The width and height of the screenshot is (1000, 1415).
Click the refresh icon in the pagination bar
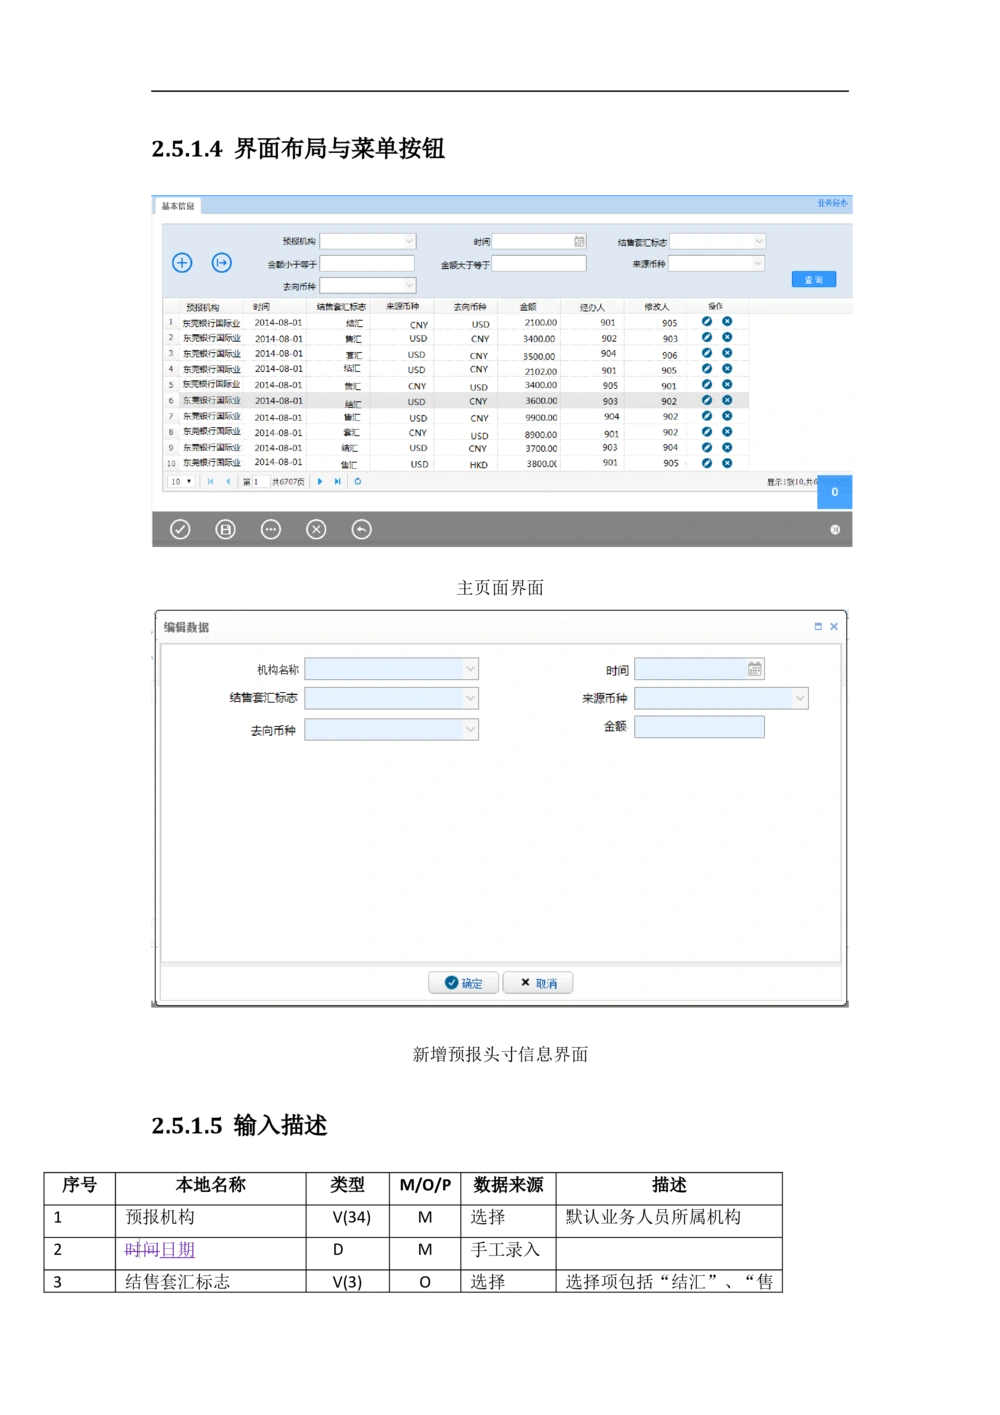[x=357, y=482]
